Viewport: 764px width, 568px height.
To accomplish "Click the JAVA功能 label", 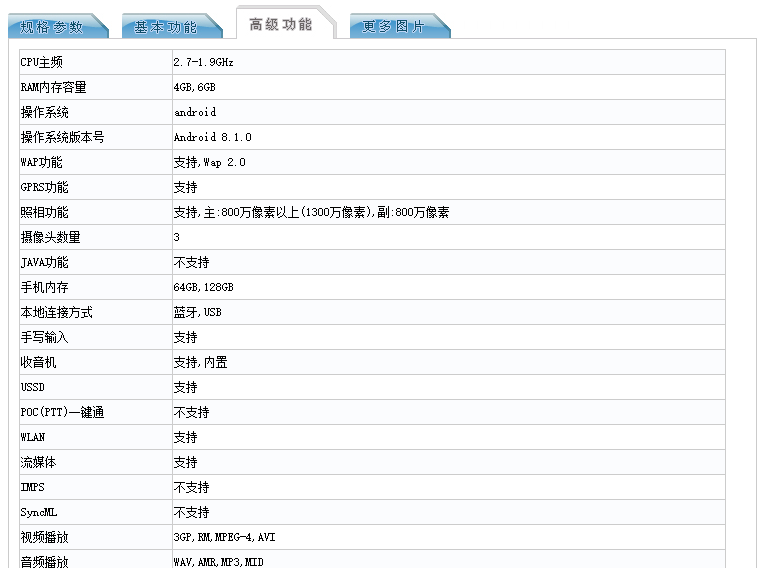I will pyautogui.click(x=44, y=263).
